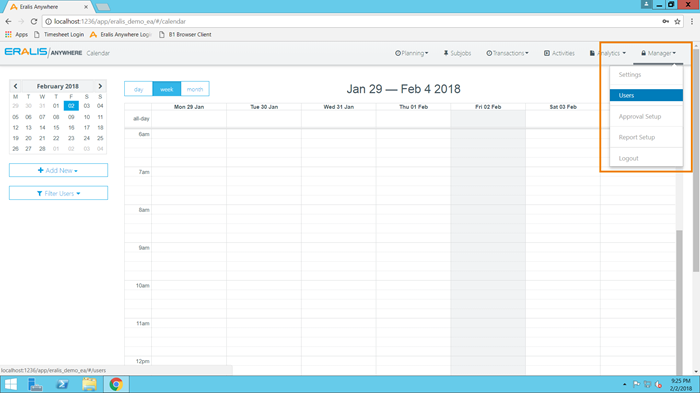
Task: Select February 19 in mini calendar
Action: coord(16,138)
